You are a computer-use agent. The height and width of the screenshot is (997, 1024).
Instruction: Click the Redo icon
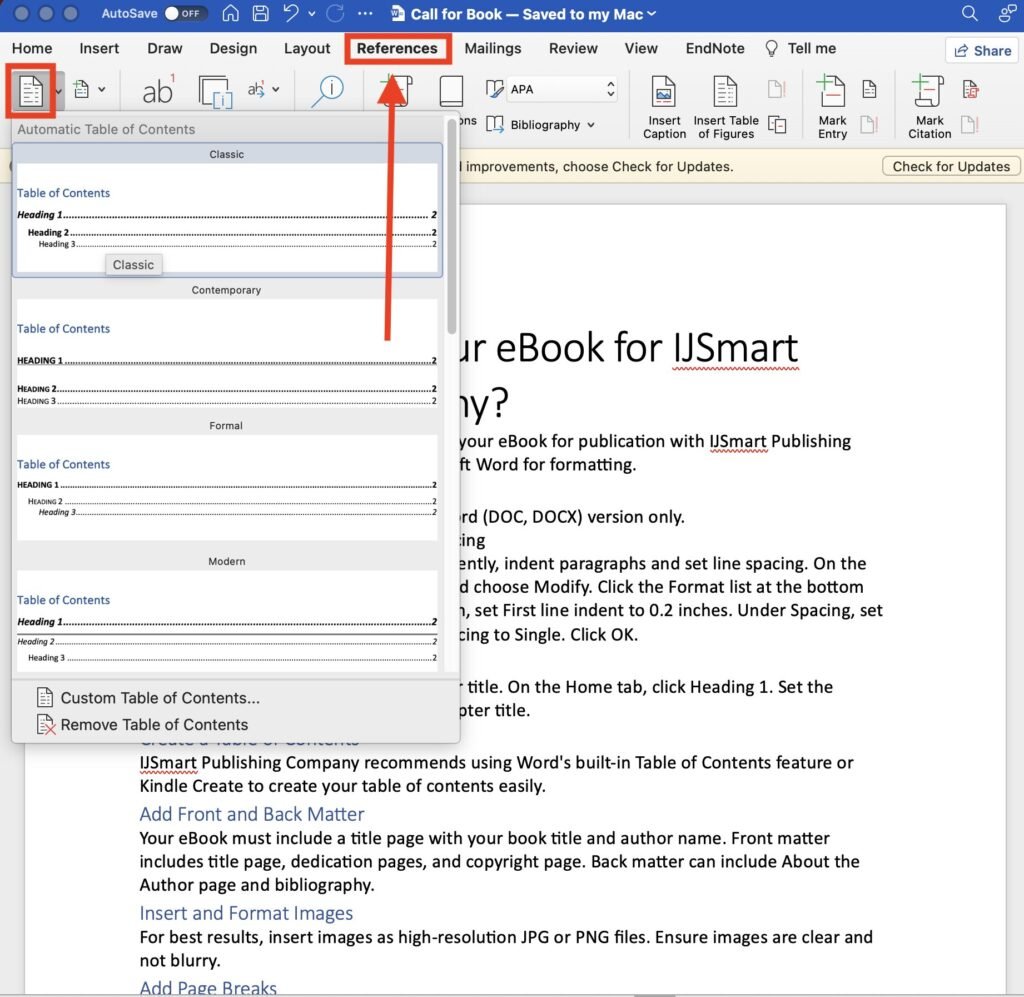(x=335, y=14)
